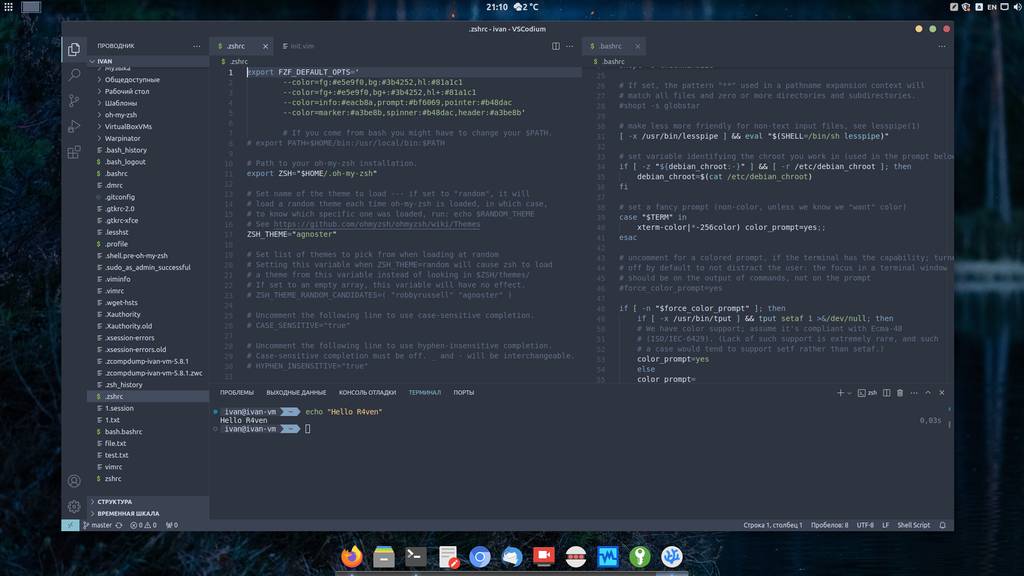The image size is (1024, 576).
Task: Open the Source Control view
Action: pyautogui.click(x=74, y=101)
